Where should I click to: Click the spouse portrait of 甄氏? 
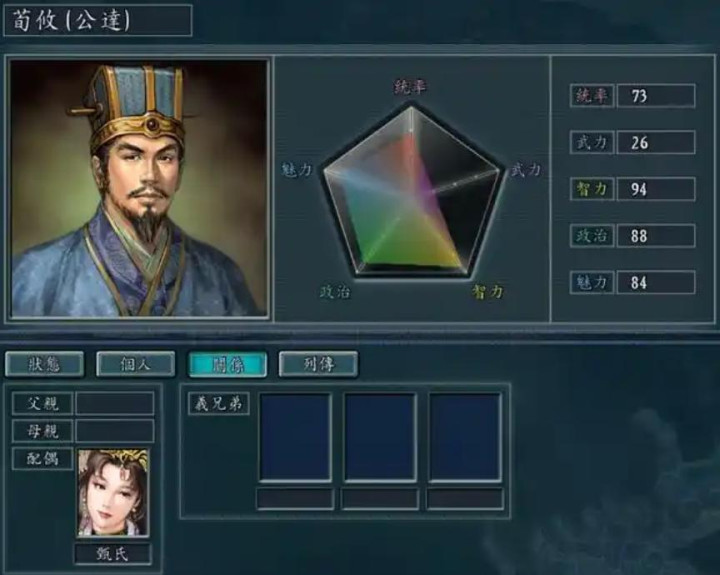coord(113,493)
